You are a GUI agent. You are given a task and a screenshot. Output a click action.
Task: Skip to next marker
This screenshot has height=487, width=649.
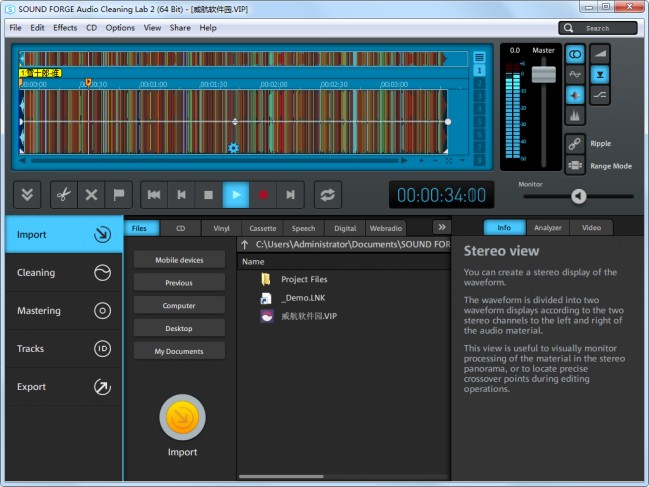(x=291, y=194)
